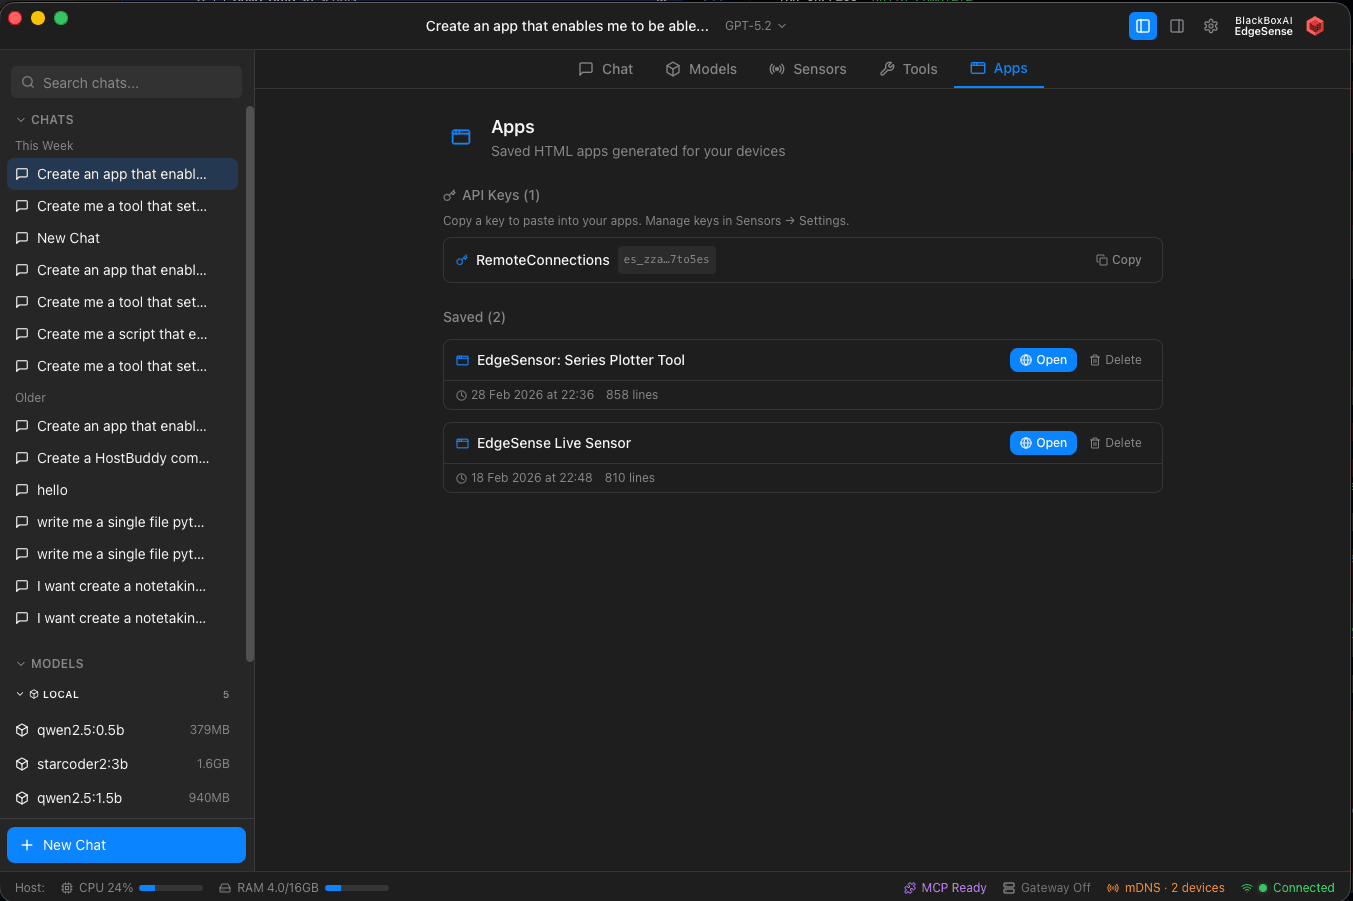Toggle the left sidebar panel icon

coord(1142,26)
